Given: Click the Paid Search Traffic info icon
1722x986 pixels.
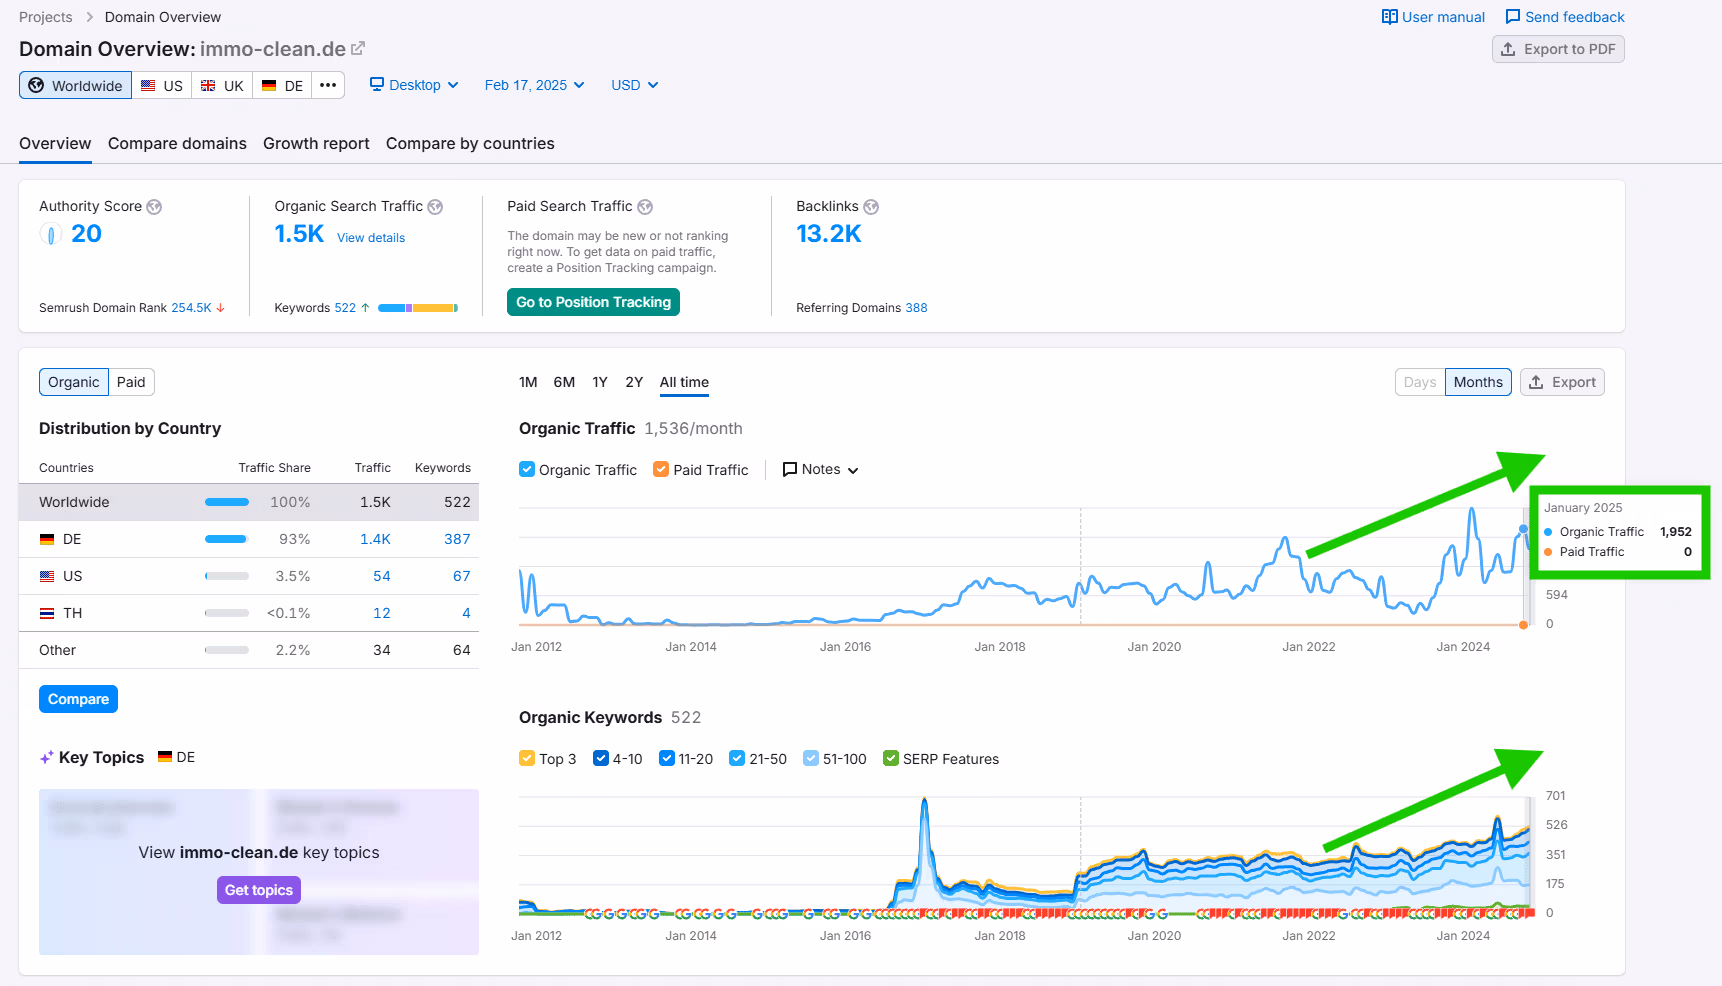Looking at the screenshot, I should pyautogui.click(x=645, y=207).
